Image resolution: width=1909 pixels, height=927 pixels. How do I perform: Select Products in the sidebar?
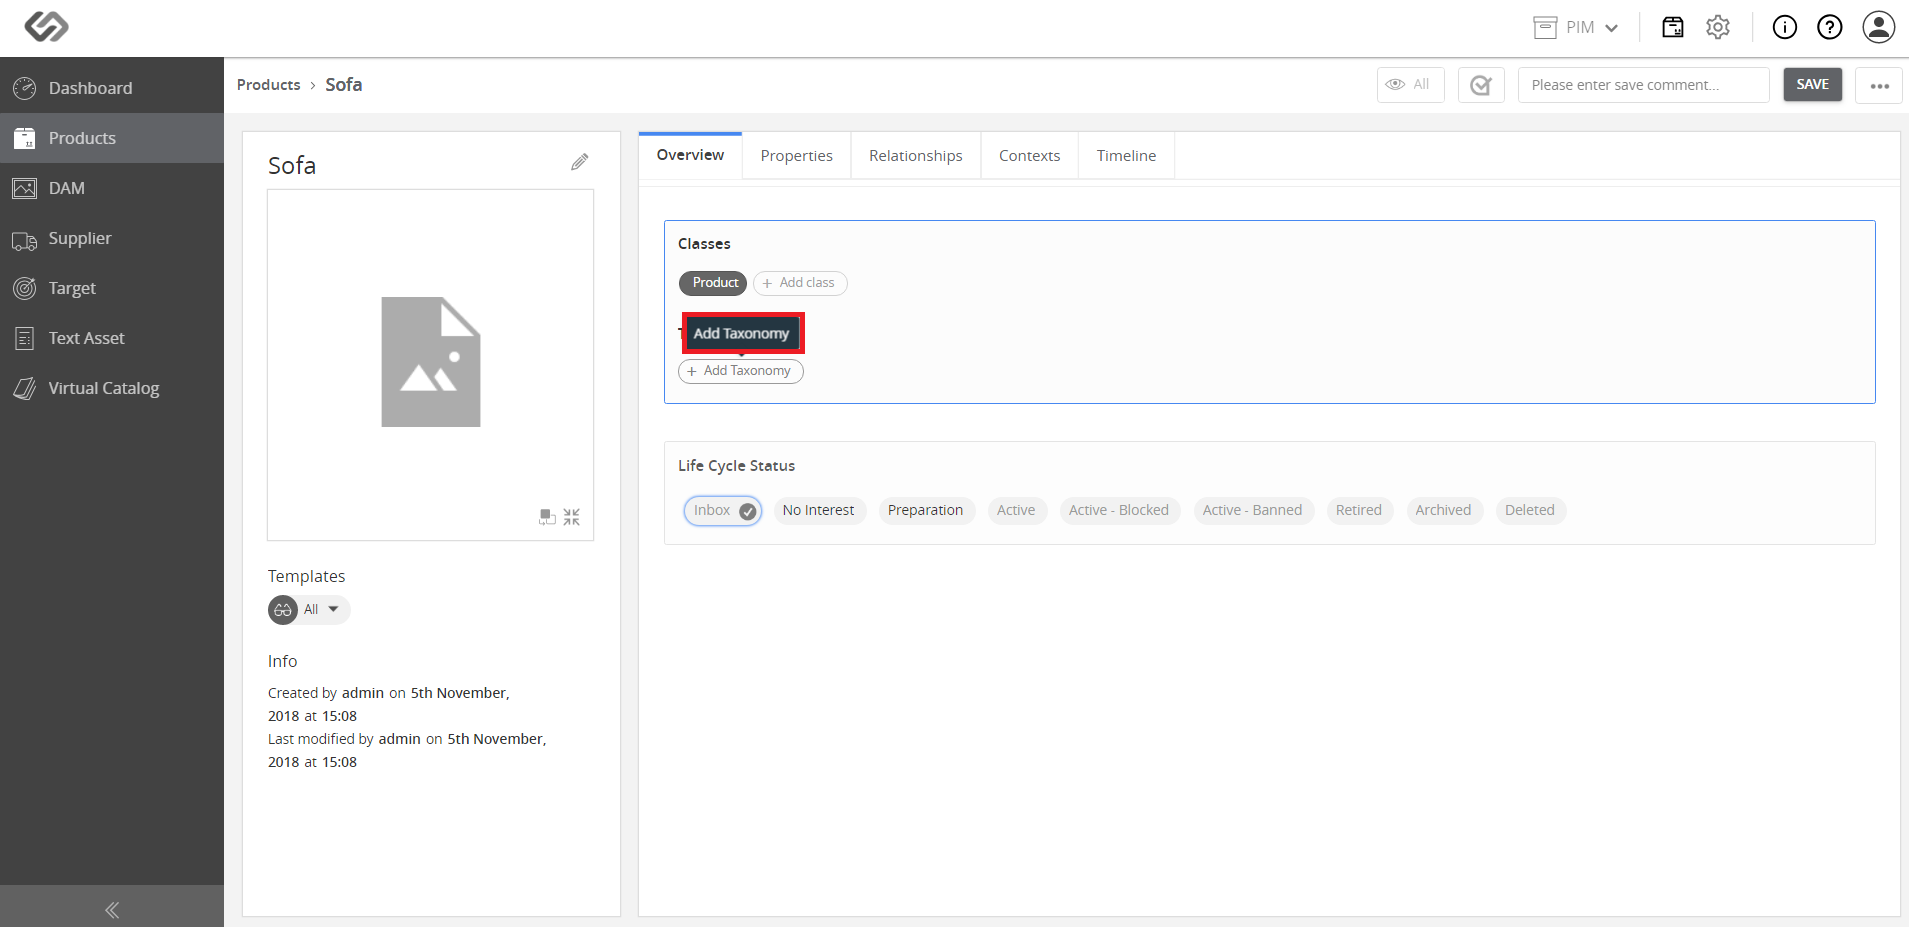[112, 138]
